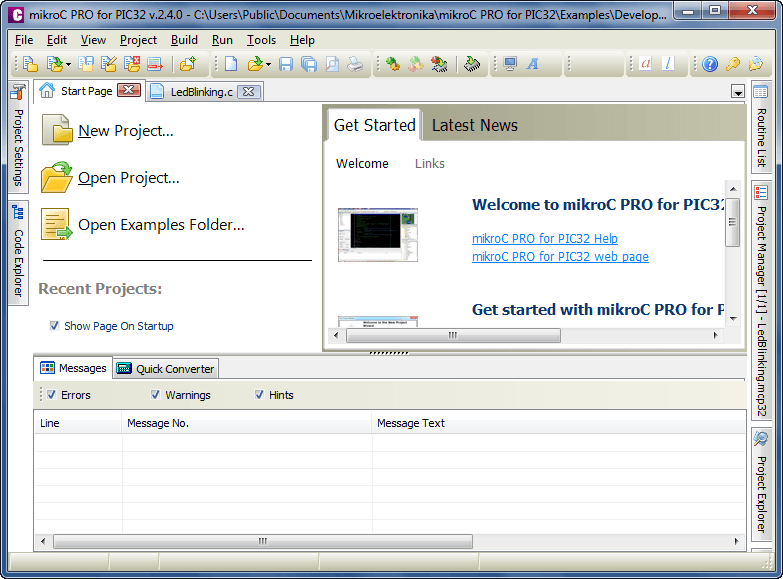Create a new file with toolbar icon

(231, 64)
